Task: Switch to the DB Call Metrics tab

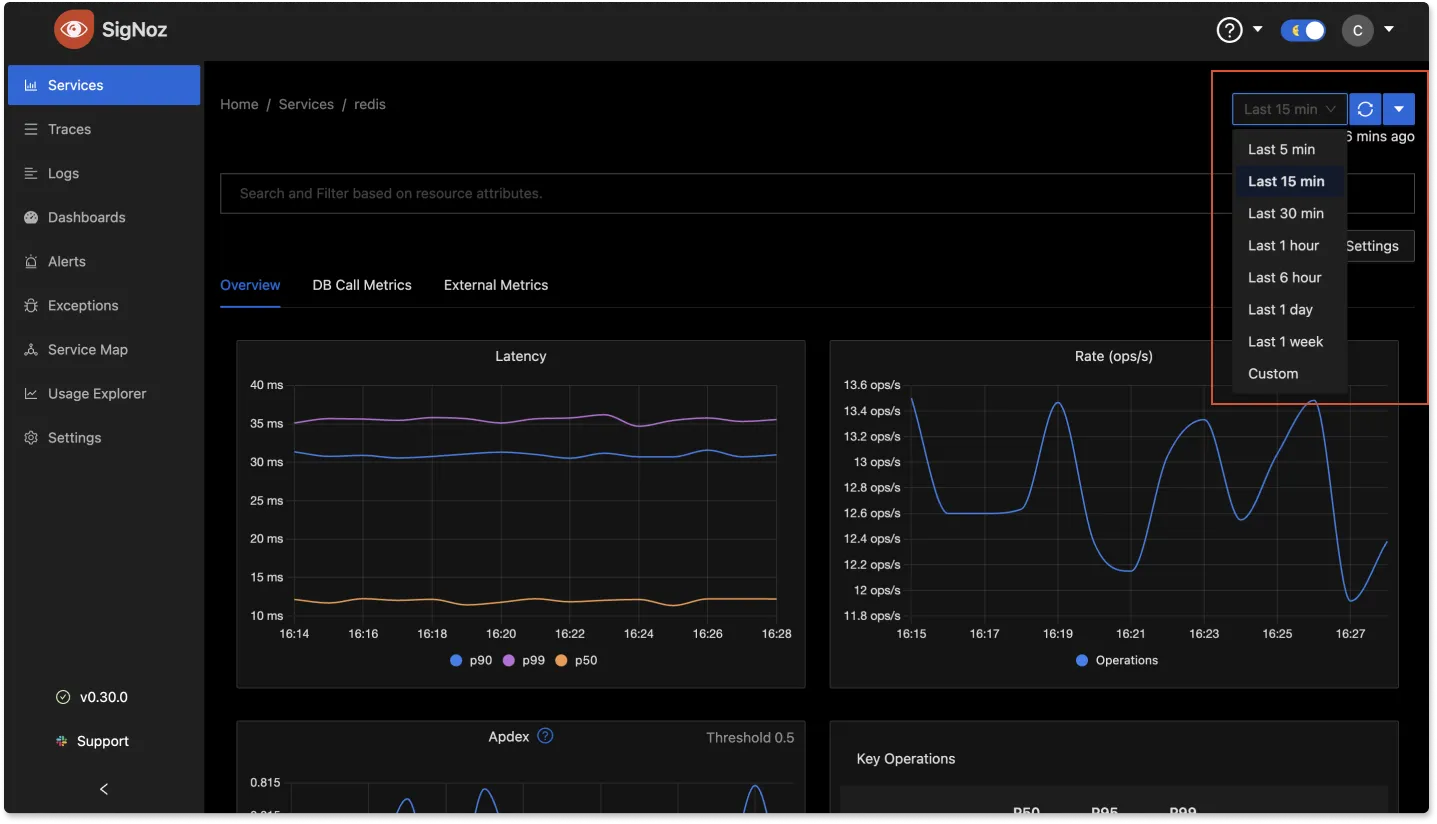Action: click(362, 285)
